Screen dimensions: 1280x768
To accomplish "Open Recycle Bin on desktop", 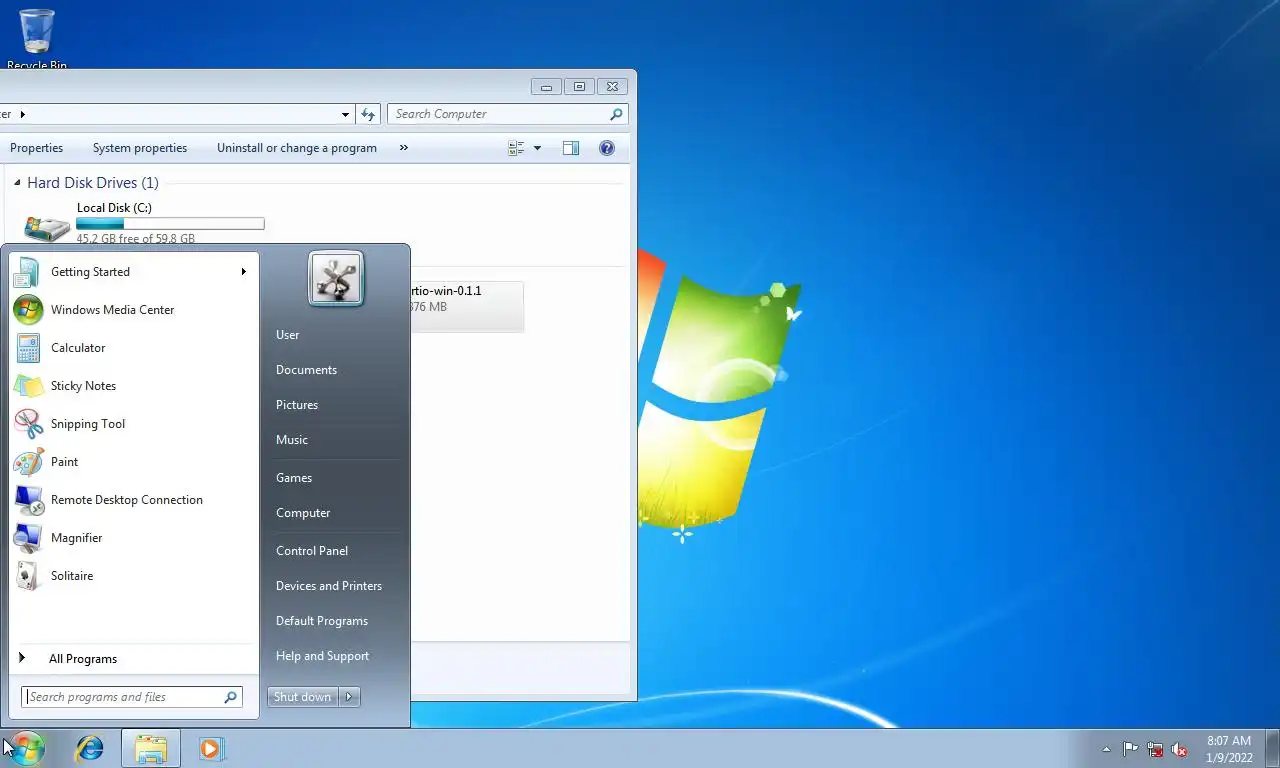I will tap(36, 38).
